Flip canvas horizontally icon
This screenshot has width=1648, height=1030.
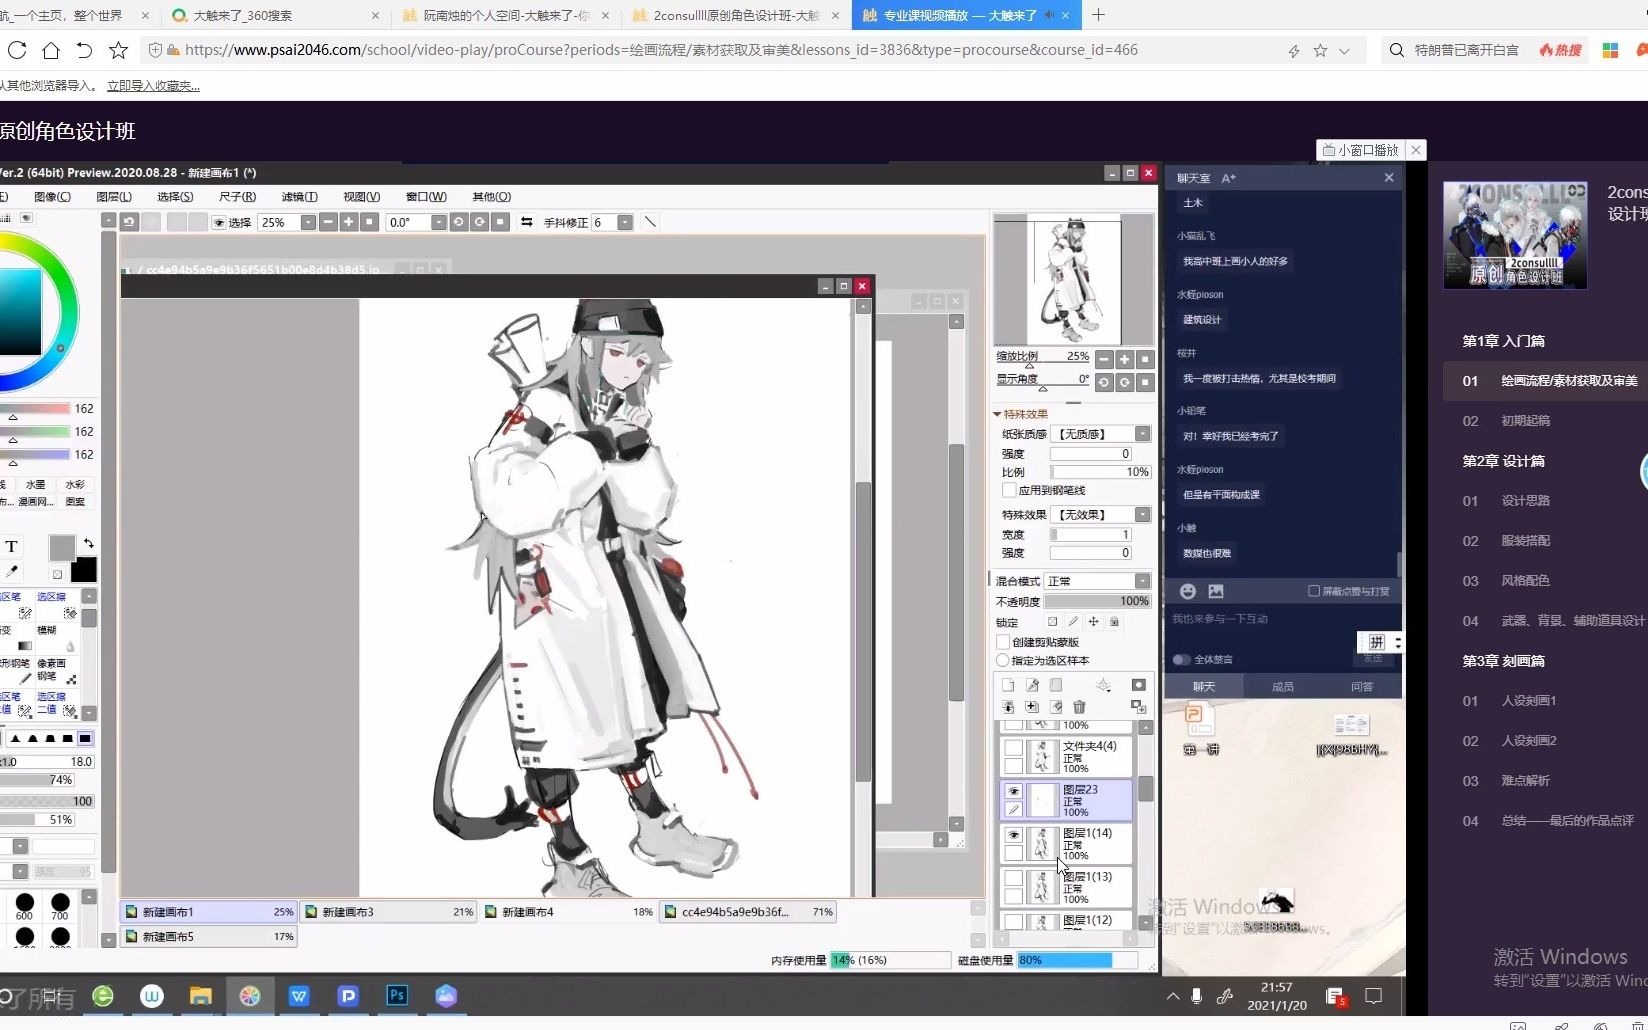527,222
